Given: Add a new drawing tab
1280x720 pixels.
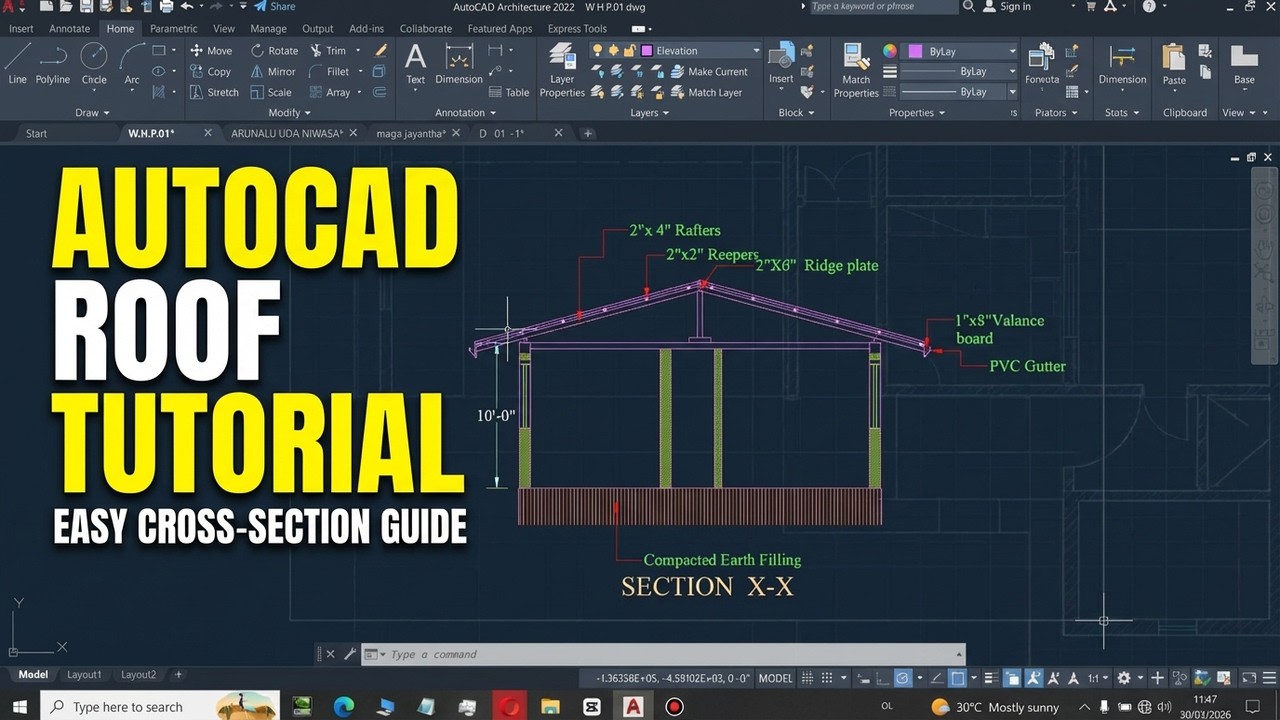Looking at the screenshot, I should (588, 133).
